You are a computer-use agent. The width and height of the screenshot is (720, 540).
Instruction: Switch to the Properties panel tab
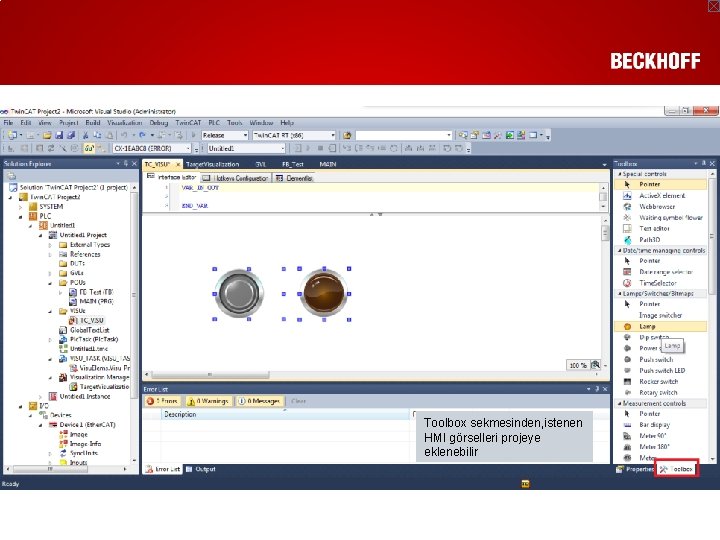point(635,469)
